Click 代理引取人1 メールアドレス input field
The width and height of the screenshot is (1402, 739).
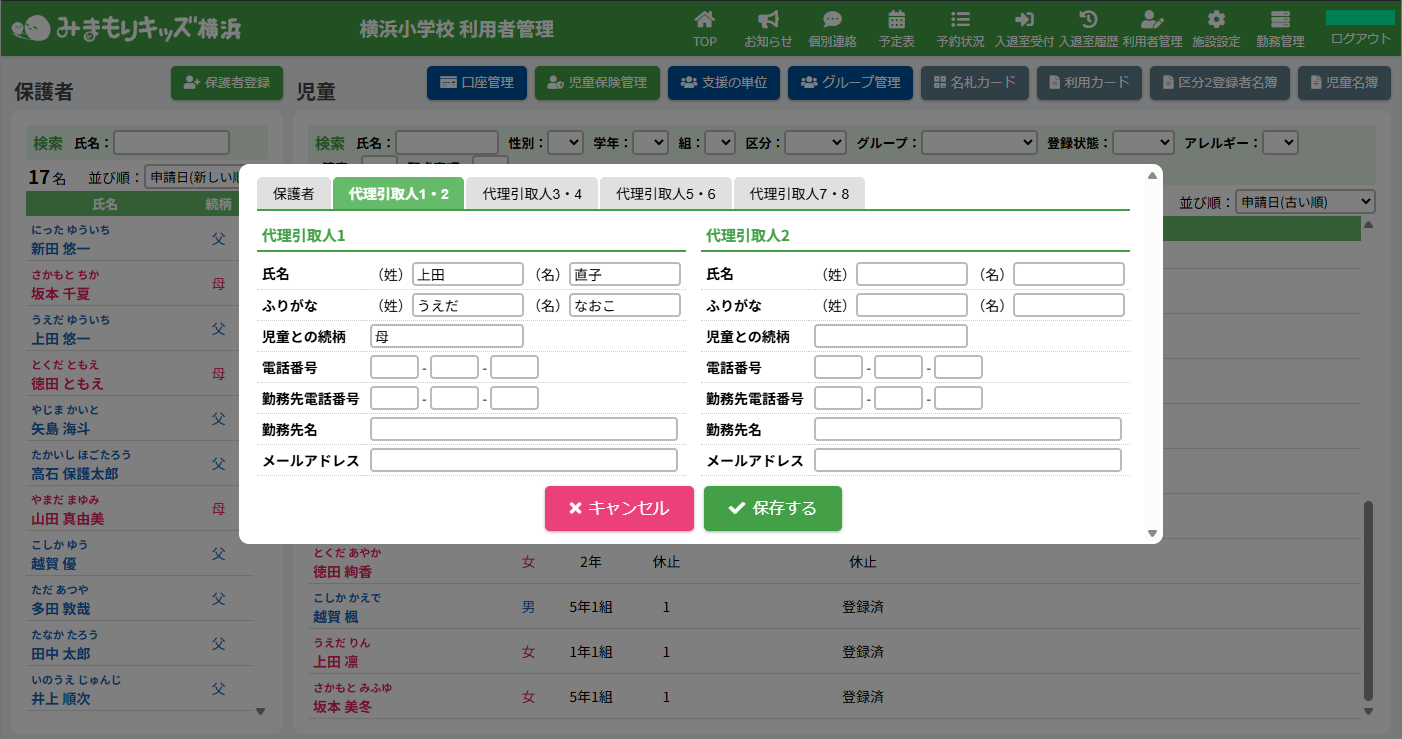[524, 460]
